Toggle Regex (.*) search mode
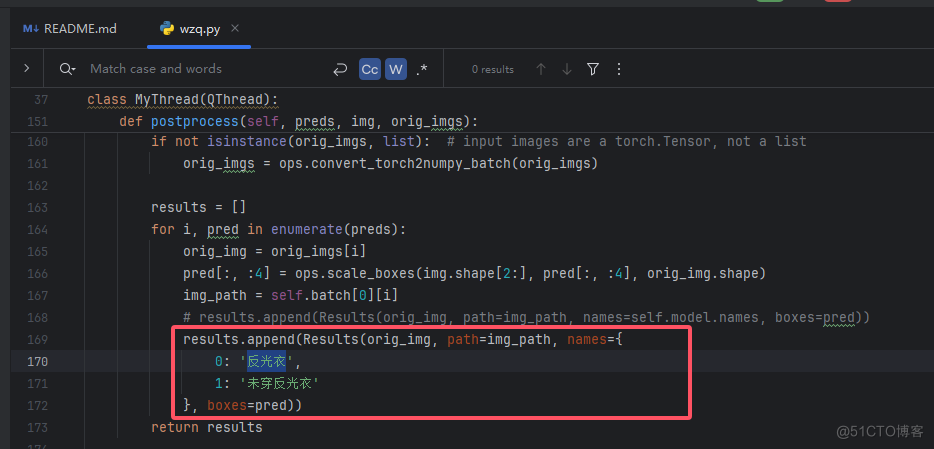The image size is (934, 449). pos(422,69)
